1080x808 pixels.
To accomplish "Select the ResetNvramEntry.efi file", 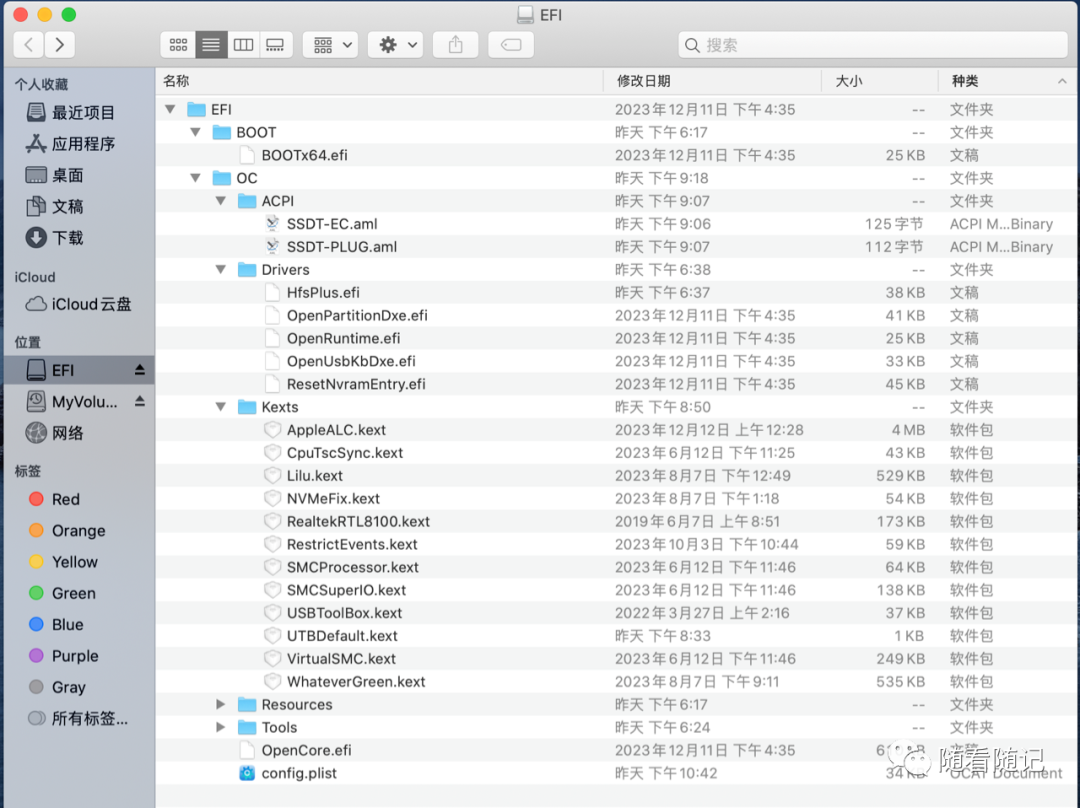I will 356,384.
